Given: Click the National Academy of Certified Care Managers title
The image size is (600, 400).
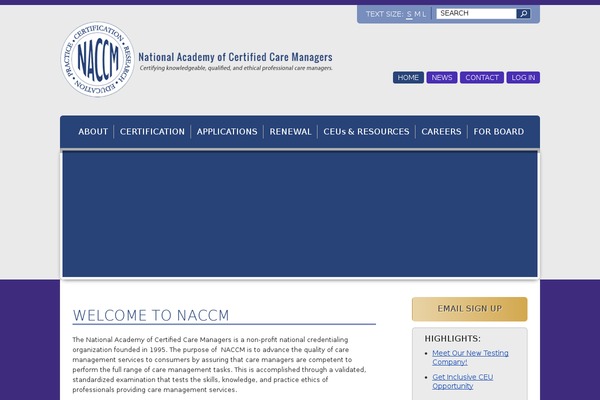Looking at the screenshot, I should click(x=235, y=57).
